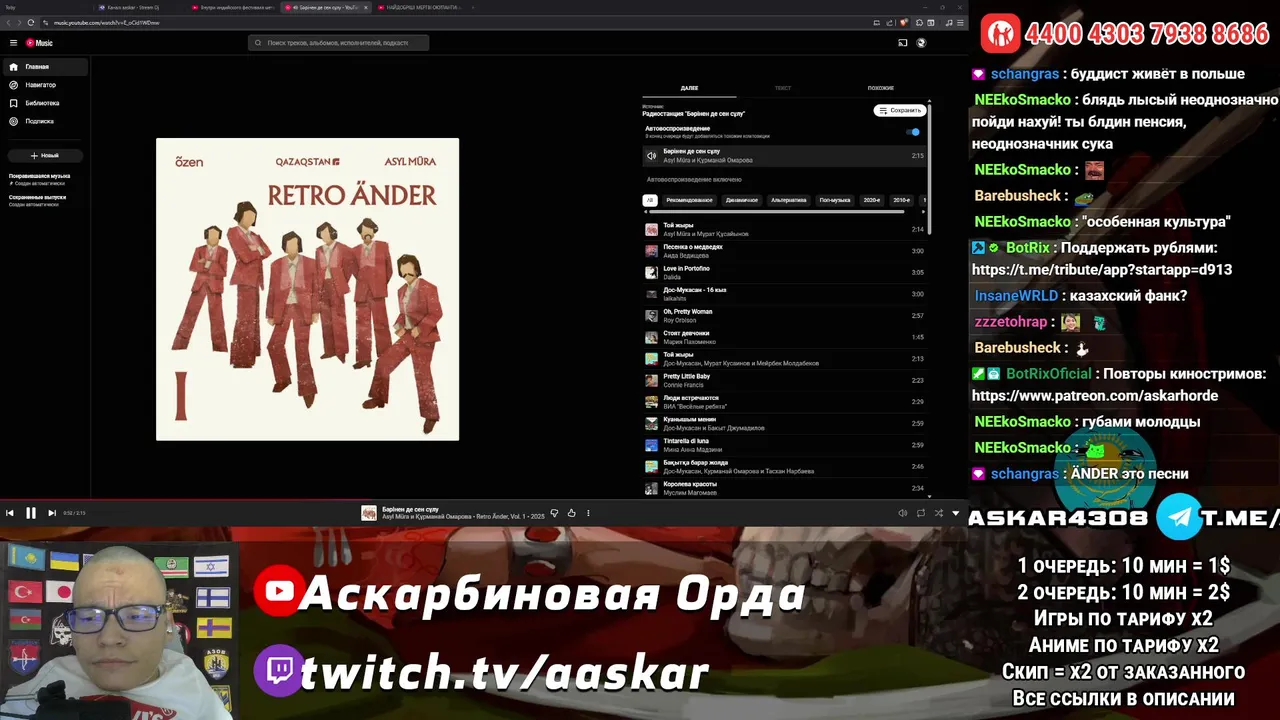
Task: Open Библиотека in the sidebar
Action: [x=45, y=103]
